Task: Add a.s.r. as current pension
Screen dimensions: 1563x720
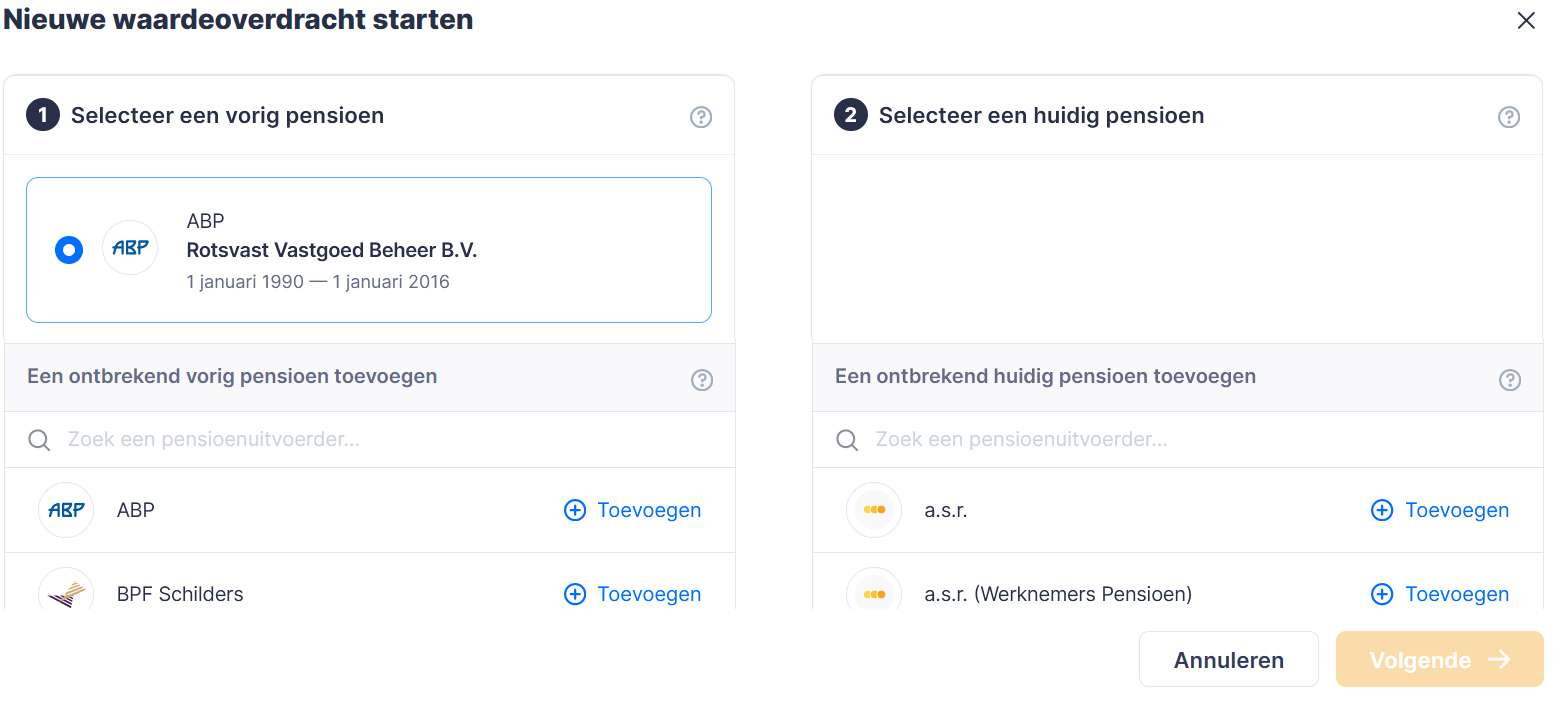Action: (1440, 510)
